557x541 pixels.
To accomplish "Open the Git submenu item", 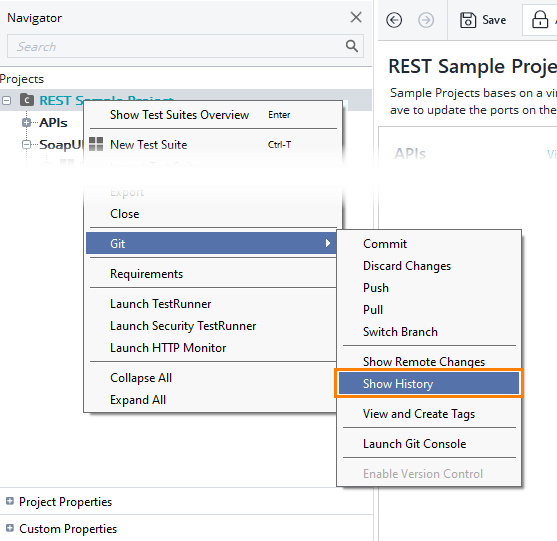I will coord(211,243).
